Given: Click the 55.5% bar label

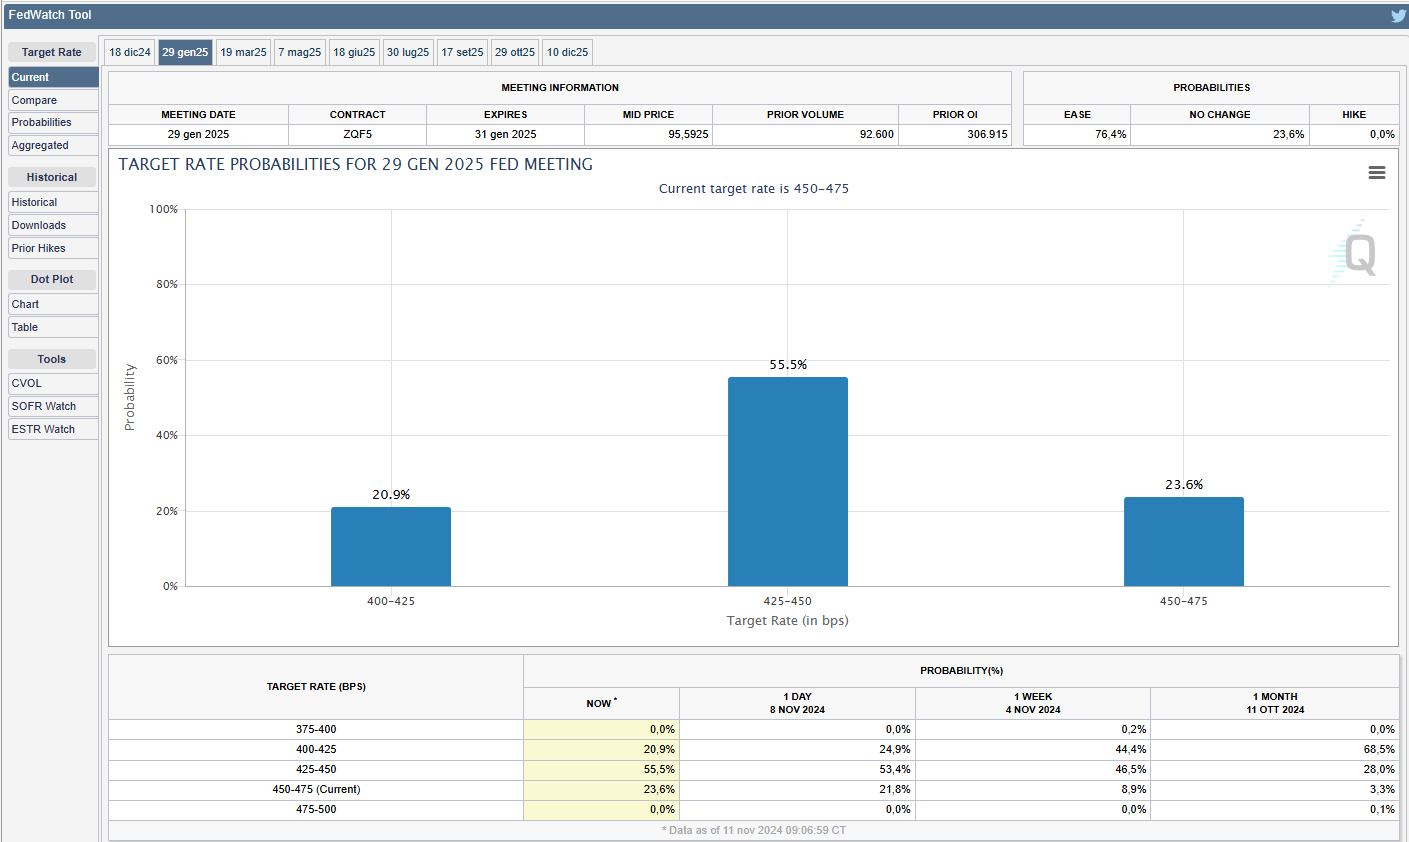Looking at the screenshot, I should (788, 365).
